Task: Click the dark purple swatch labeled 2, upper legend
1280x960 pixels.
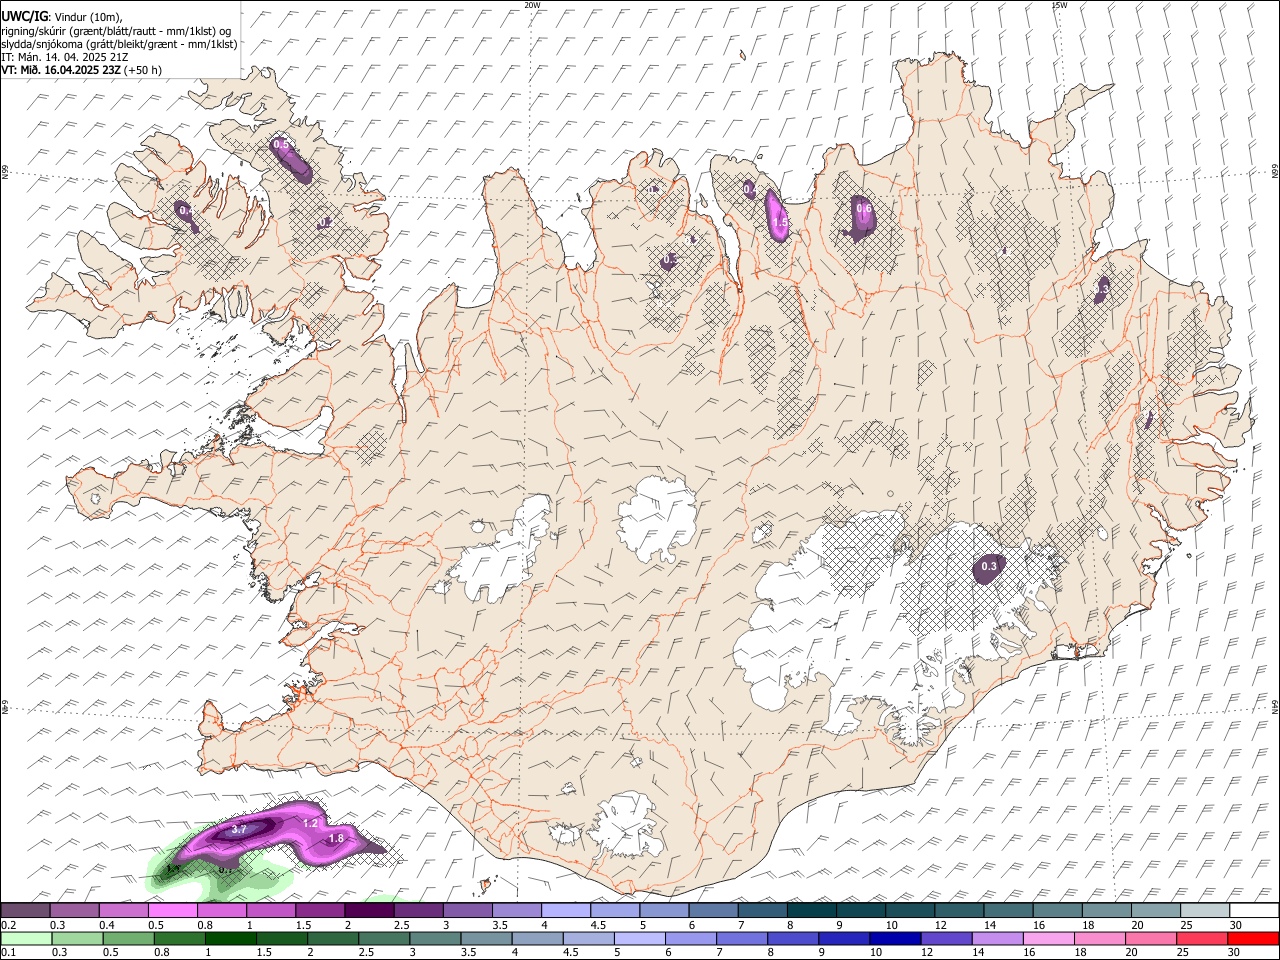Action: pyautogui.click(x=369, y=910)
